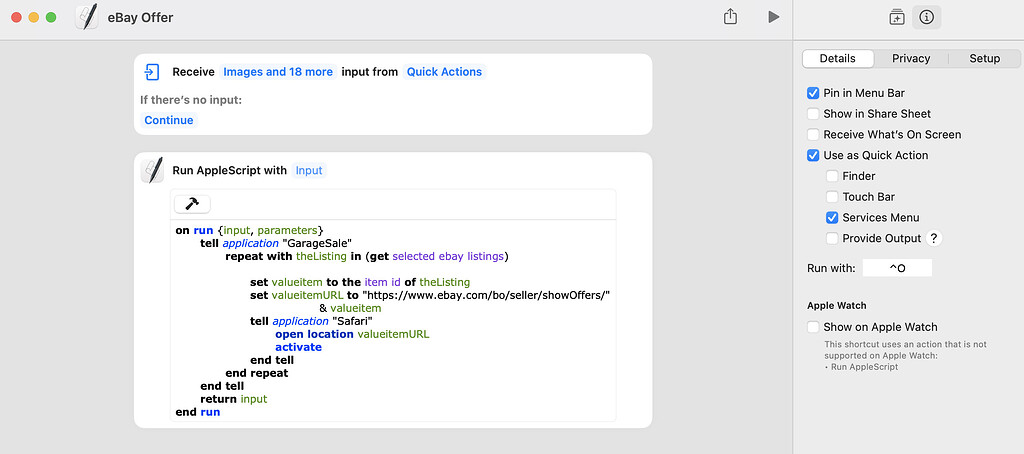Click the 'end run' script line
The height and width of the screenshot is (454, 1024).
click(198, 412)
